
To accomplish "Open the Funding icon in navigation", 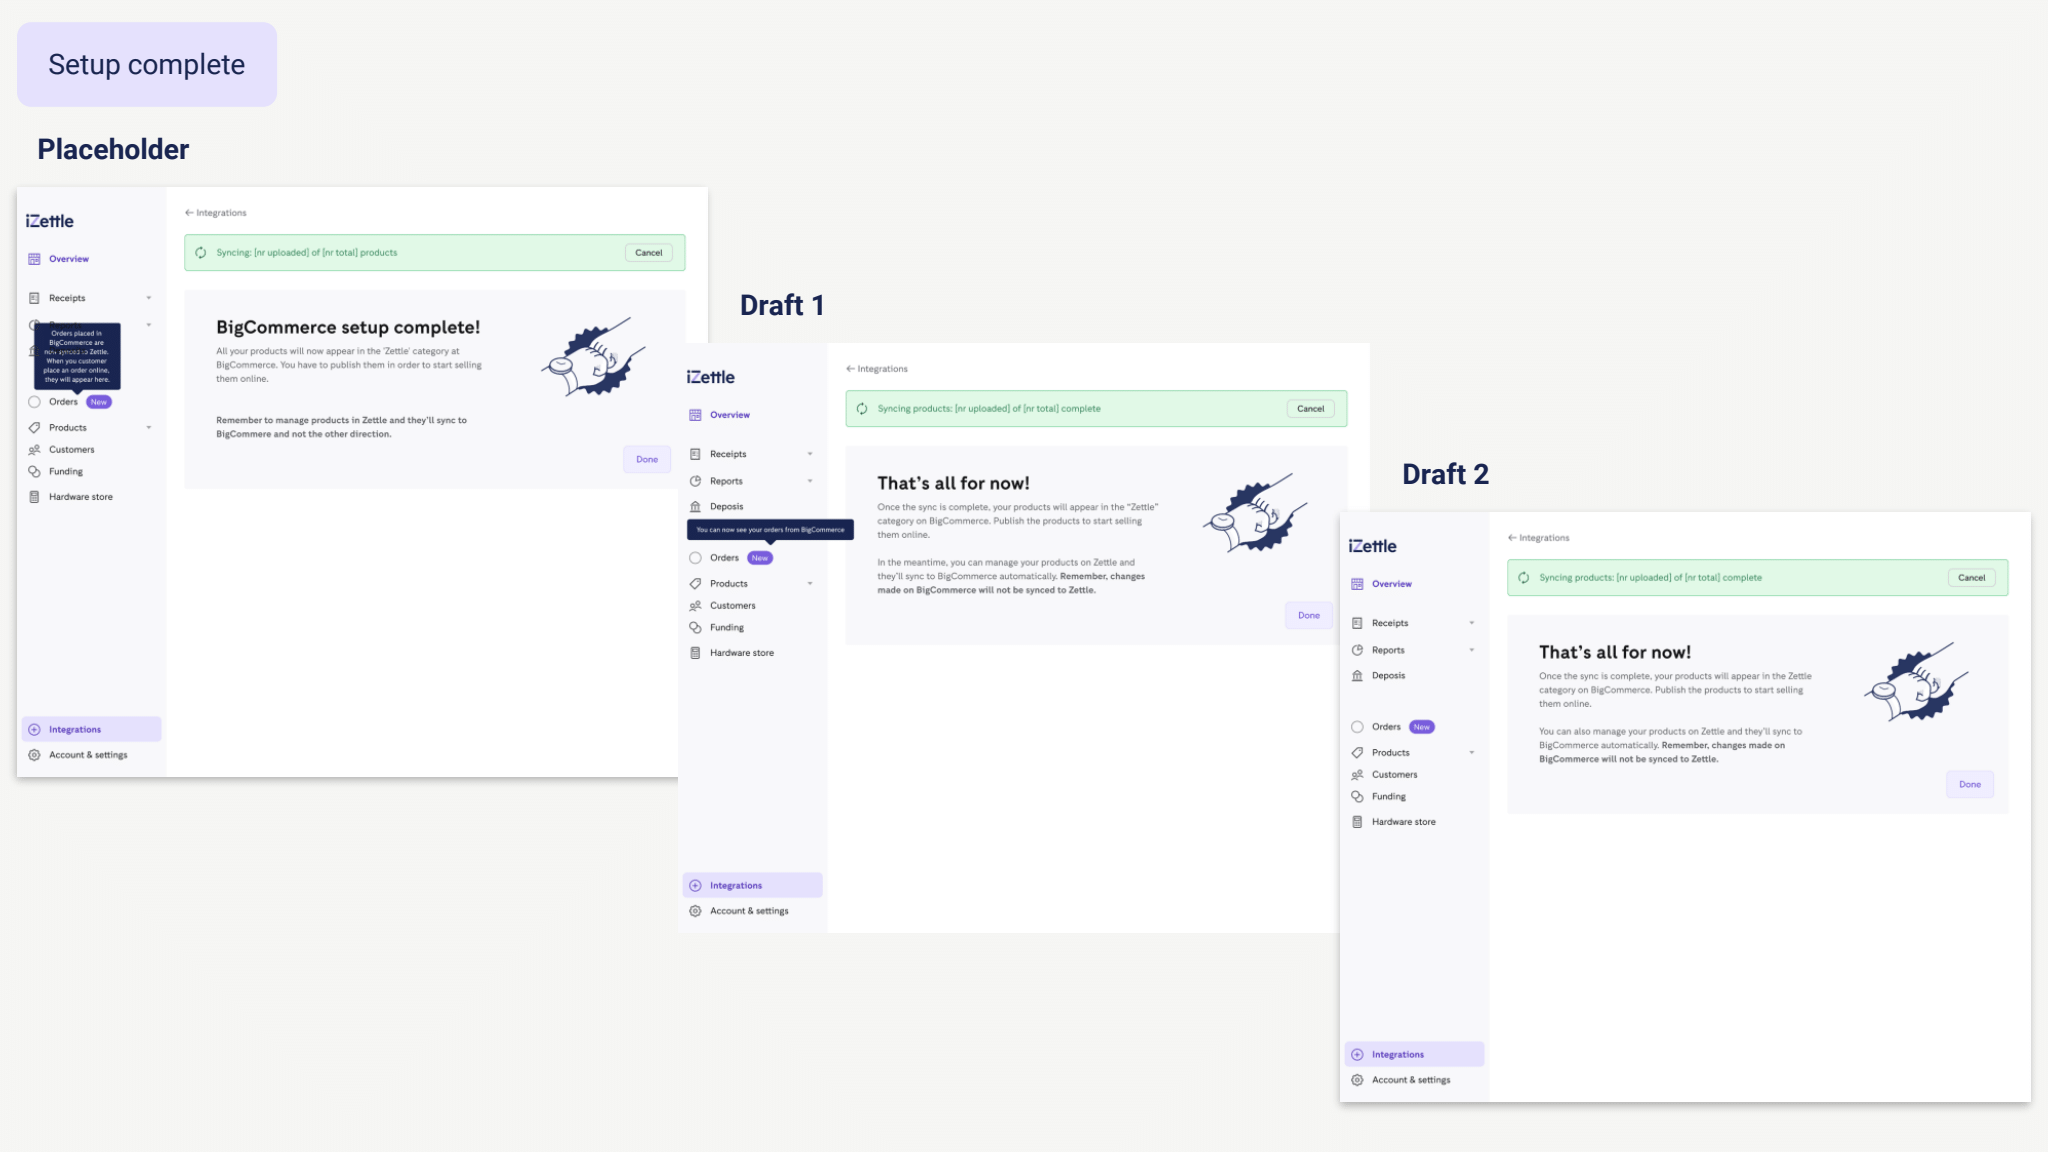I will tap(35, 470).
